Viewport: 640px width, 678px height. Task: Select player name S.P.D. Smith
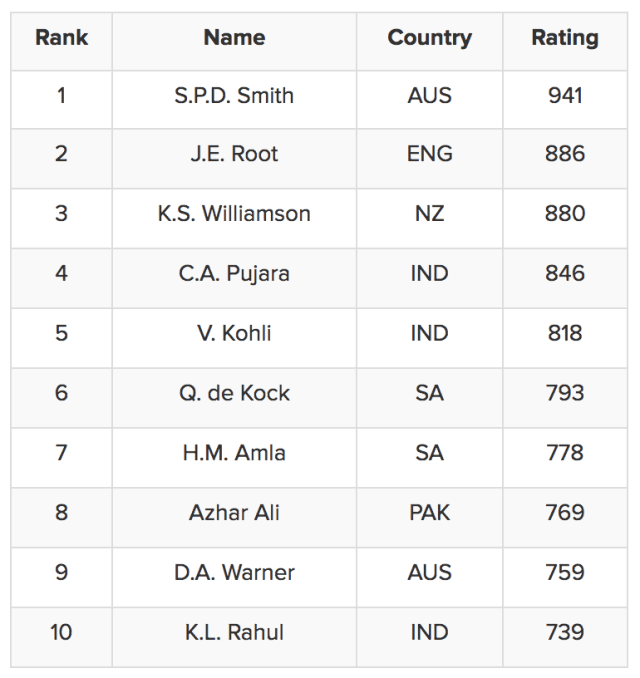click(x=234, y=96)
